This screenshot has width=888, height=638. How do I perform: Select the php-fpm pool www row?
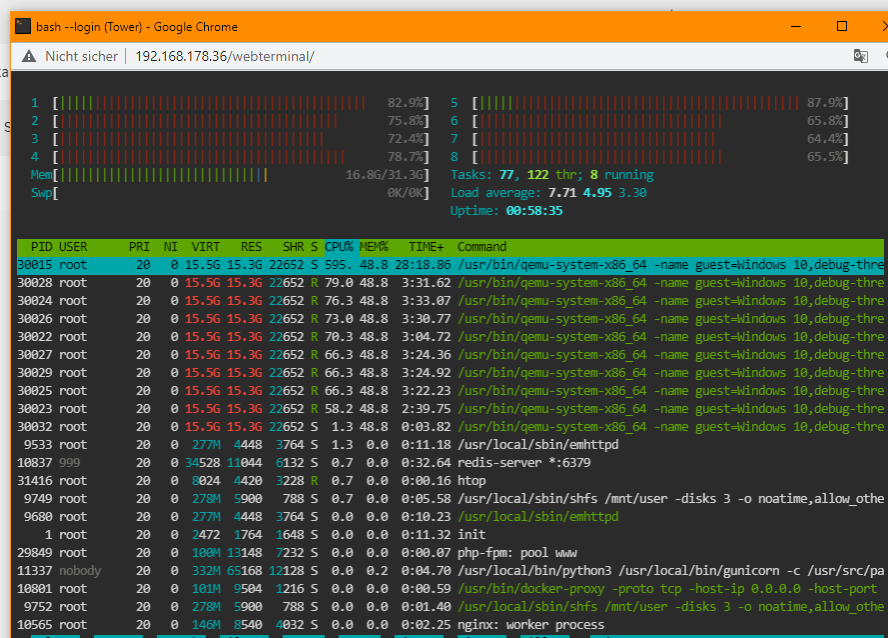click(x=450, y=553)
